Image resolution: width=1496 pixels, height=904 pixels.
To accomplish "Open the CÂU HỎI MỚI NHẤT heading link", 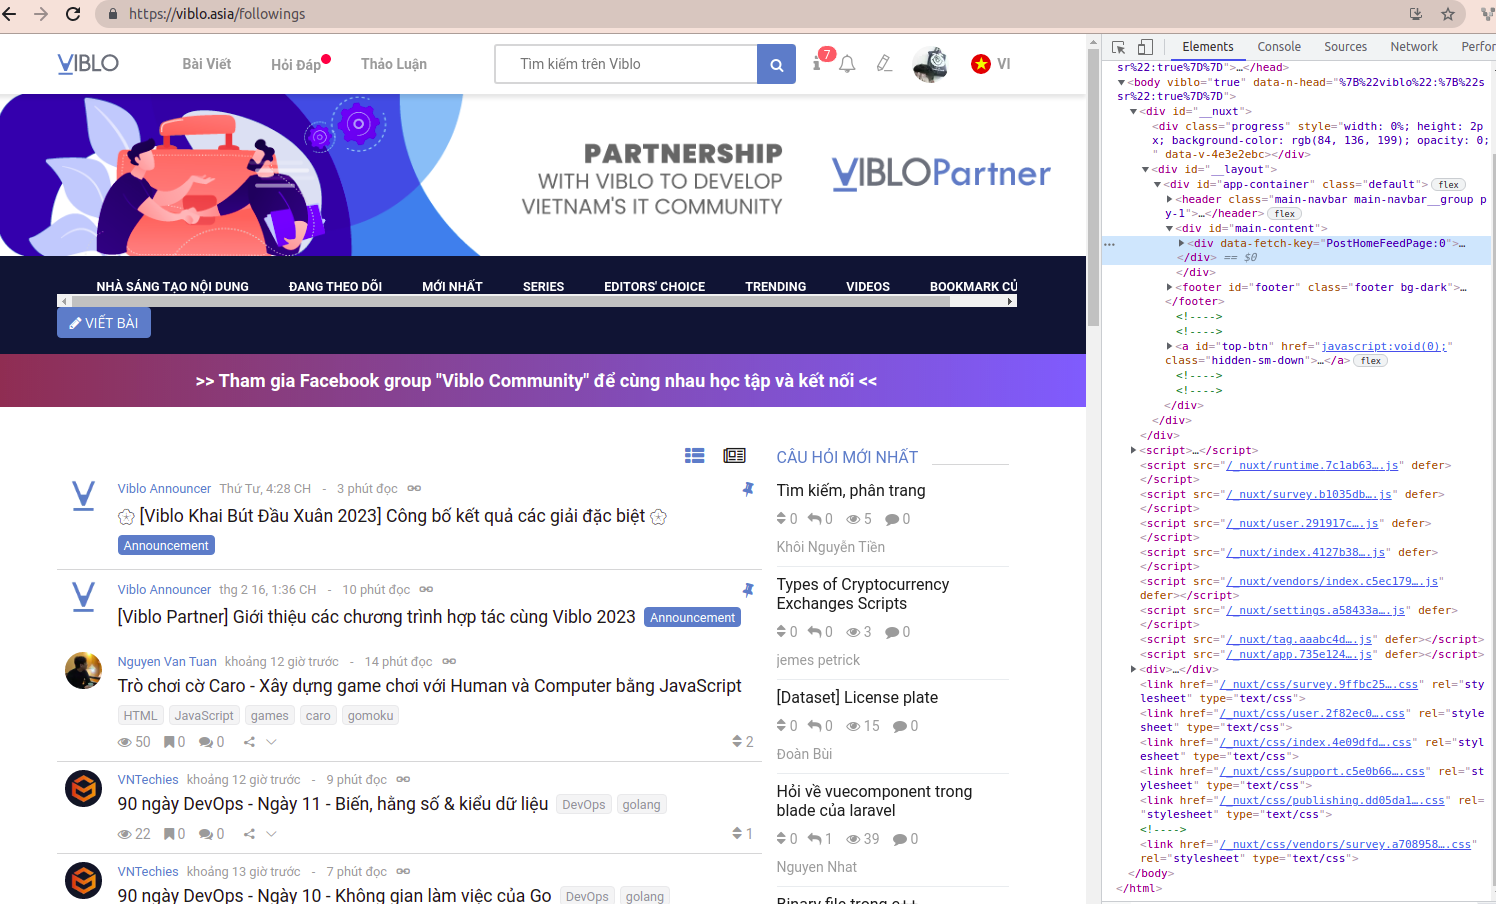I will pyautogui.click(x=847, y=457).
